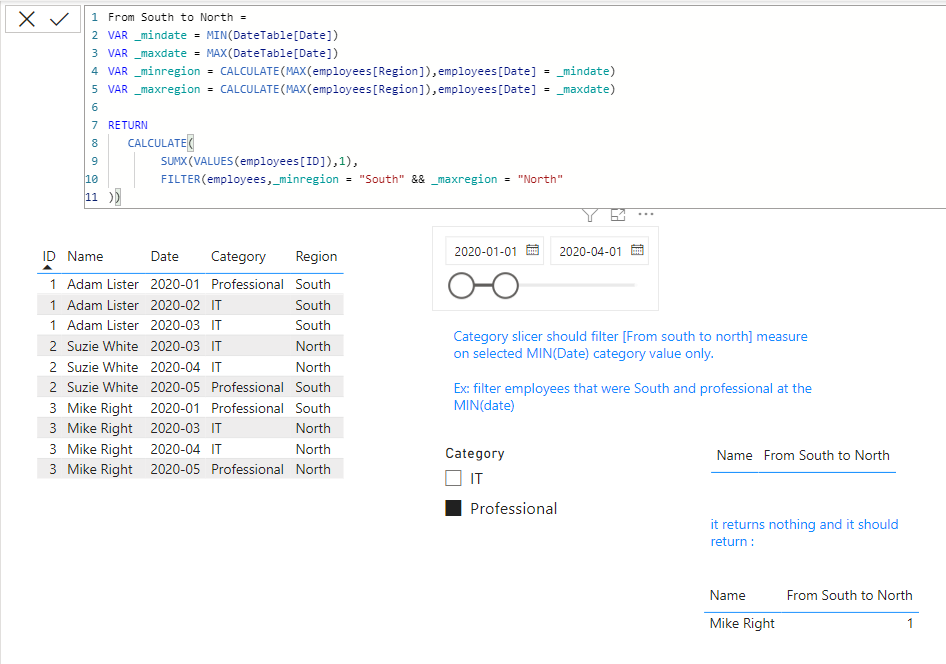Click the end date field 2020-04-01
Image resolution: width=946 pixels, height=664 pixels.
click(x=590, y=251)
